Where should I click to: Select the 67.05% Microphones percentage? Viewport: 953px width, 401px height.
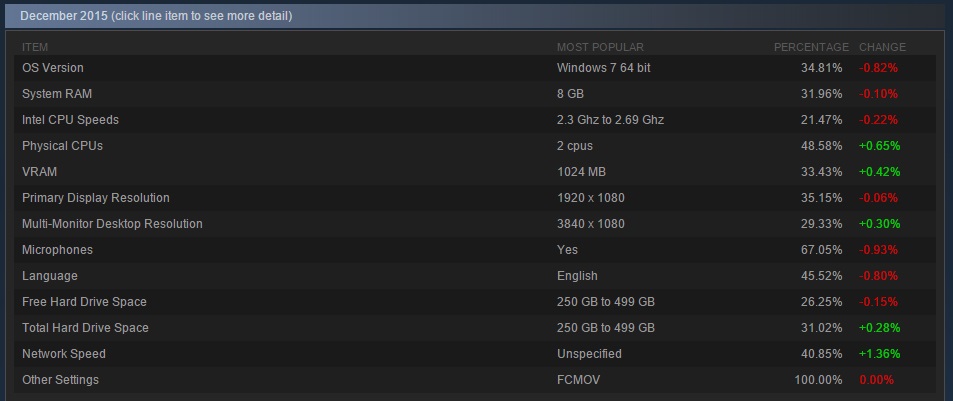click(x=822, y=250)
